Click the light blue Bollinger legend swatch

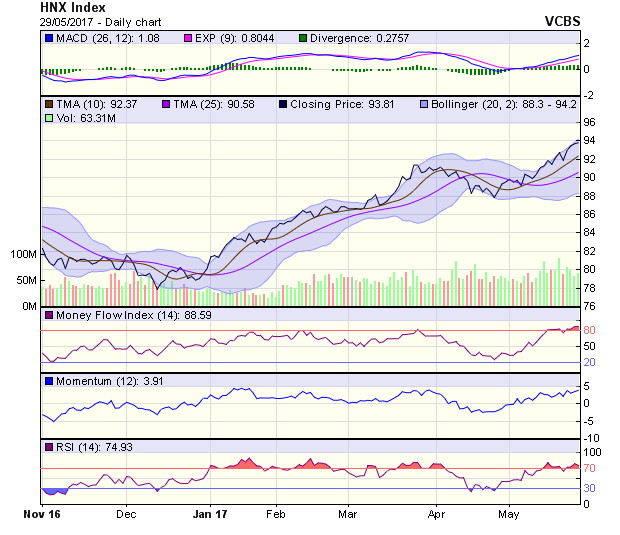[x=424, y=103]
